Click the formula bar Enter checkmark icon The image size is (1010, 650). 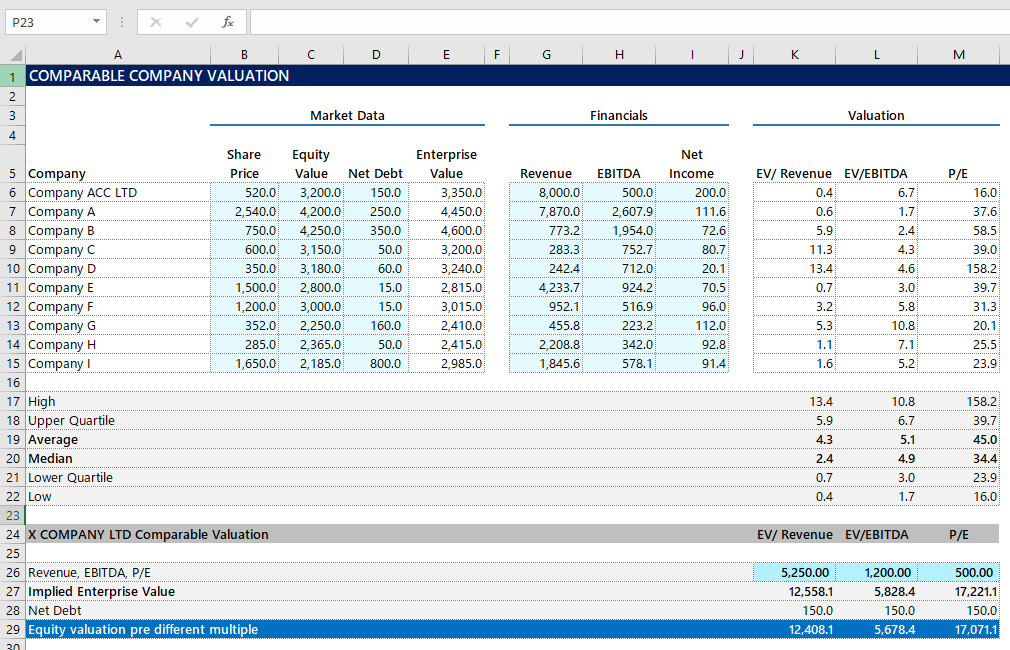[192, 22]
